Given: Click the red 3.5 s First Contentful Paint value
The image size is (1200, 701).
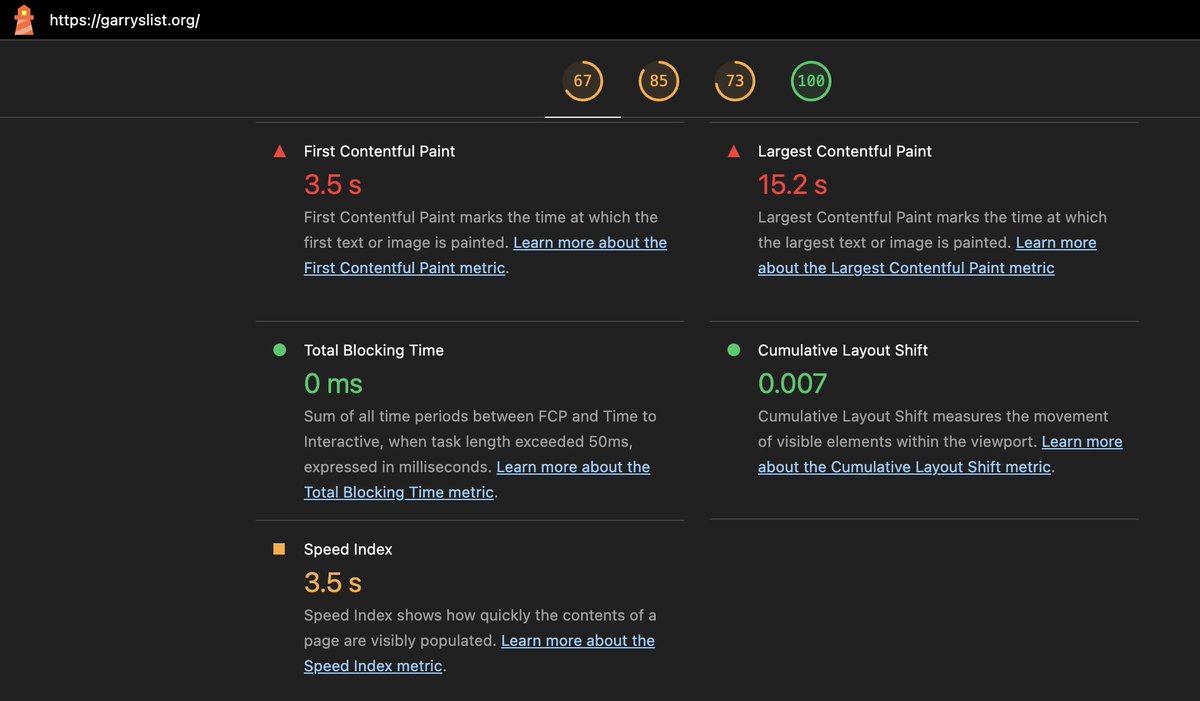Looking at the screenshot, I should pyautogui.click(x=333, y=185).
